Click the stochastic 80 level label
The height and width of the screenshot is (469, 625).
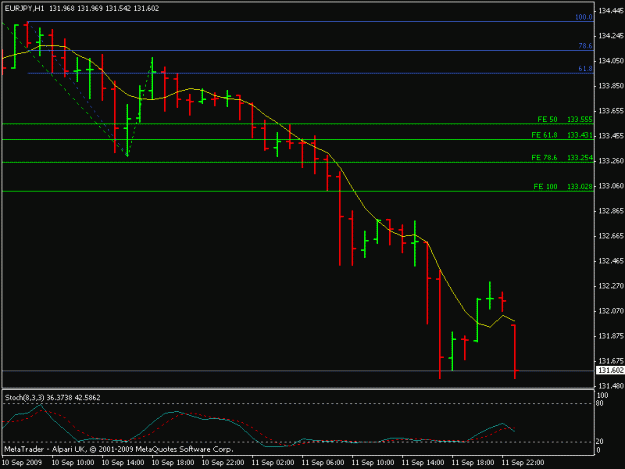tap(599, 403)
